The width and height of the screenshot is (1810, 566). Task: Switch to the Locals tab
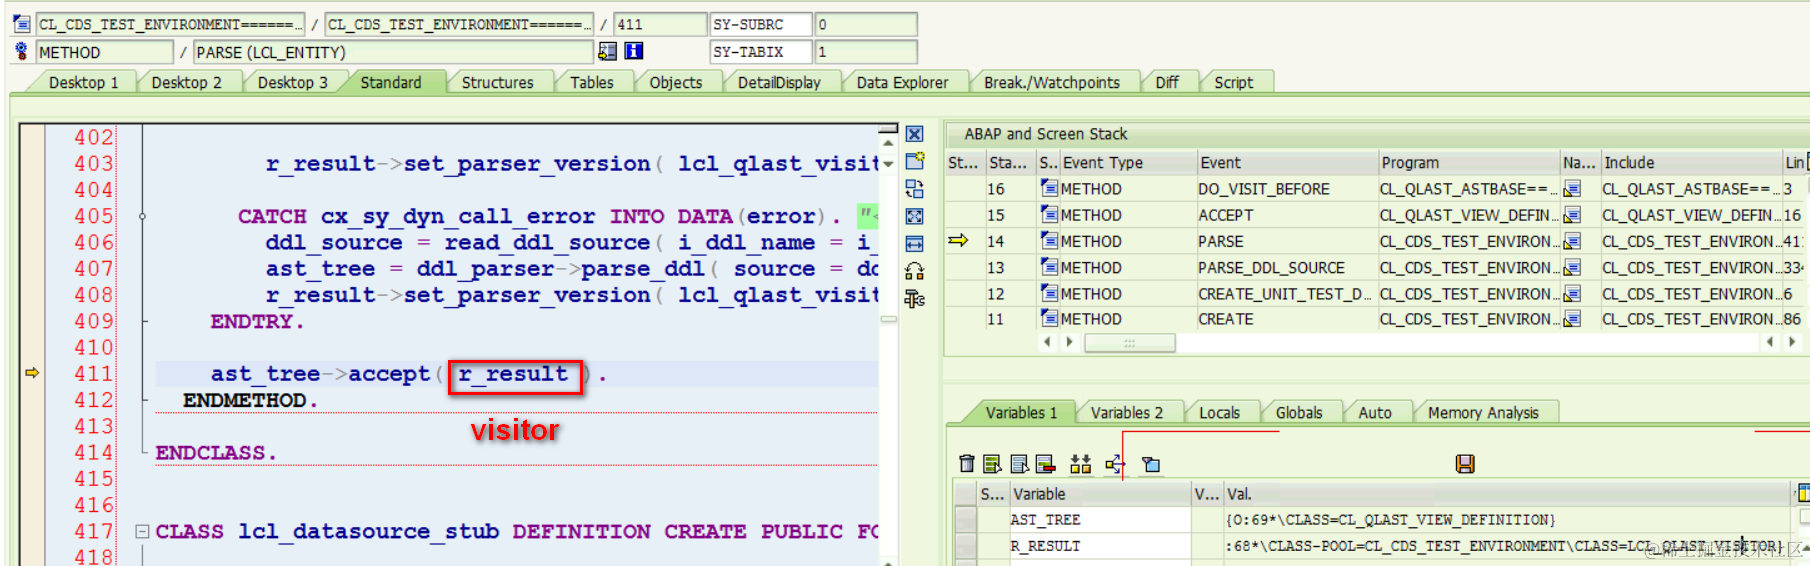tap(1220, 413)
